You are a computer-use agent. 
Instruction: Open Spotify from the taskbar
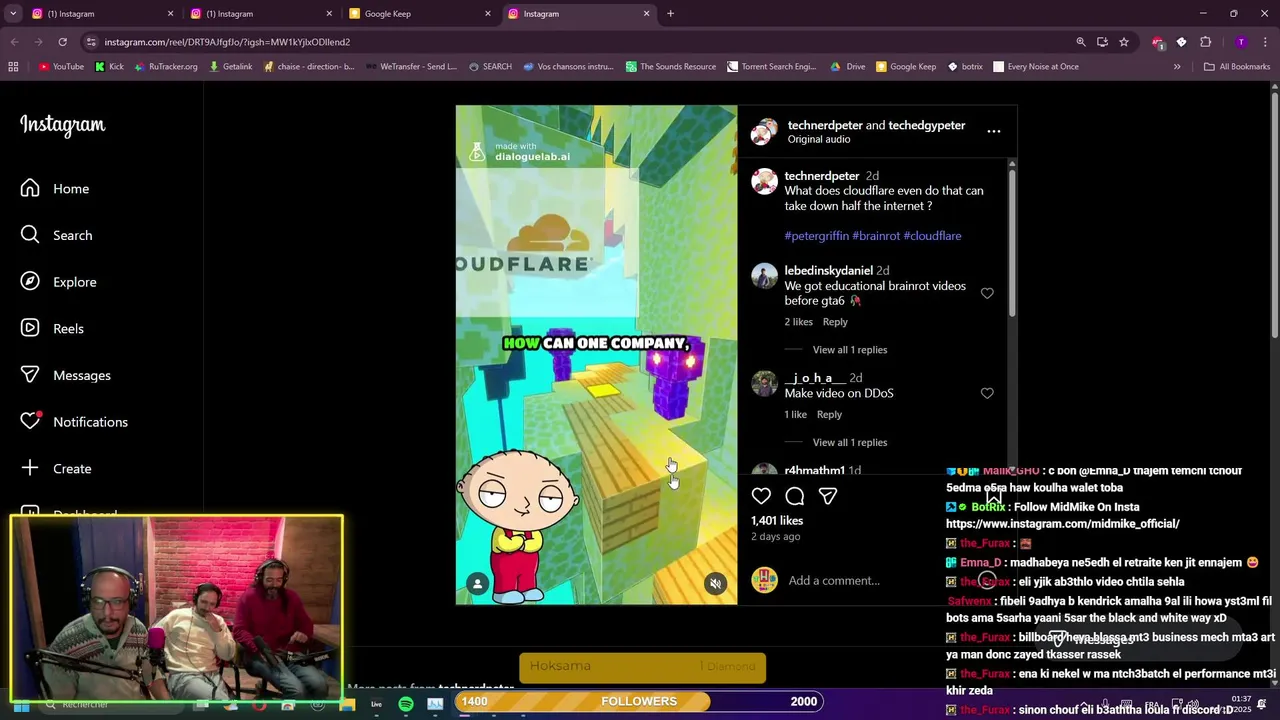tap(406, 704)
